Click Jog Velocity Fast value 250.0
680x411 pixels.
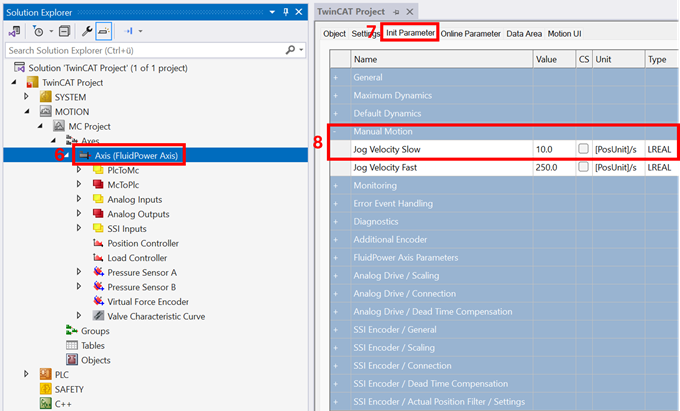(x=554, y=167)
